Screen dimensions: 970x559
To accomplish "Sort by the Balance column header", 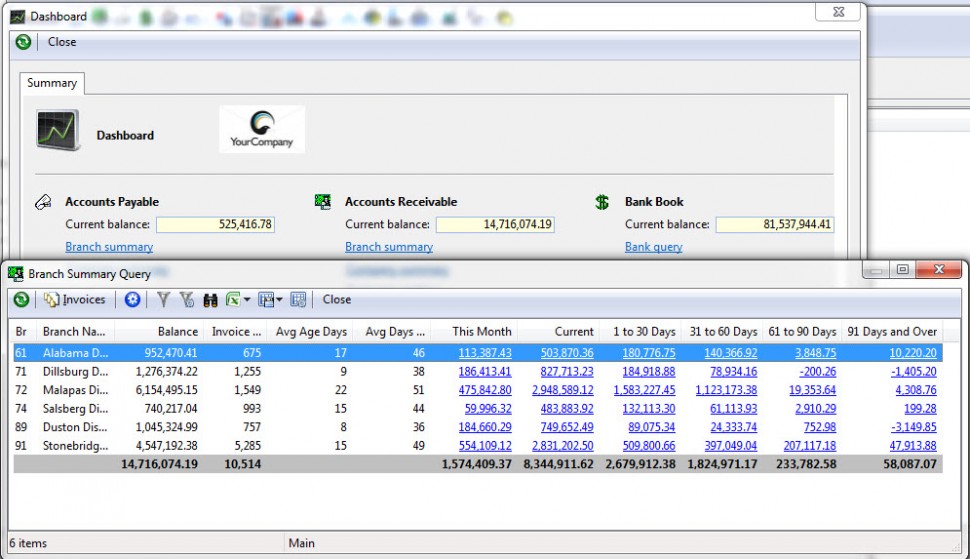I will pos(158,332).
